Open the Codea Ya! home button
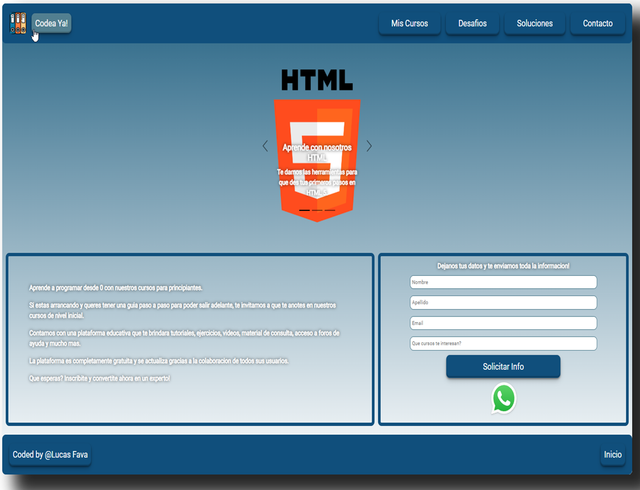This screenshot has height=490, width=640. coord(51,23)
